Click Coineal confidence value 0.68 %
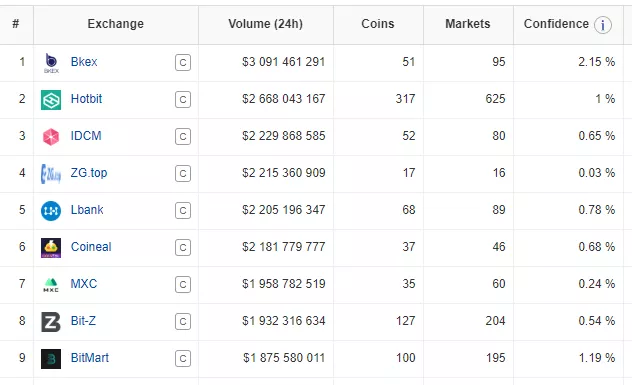This screenshot has height=385, width=632. (597, 247)
